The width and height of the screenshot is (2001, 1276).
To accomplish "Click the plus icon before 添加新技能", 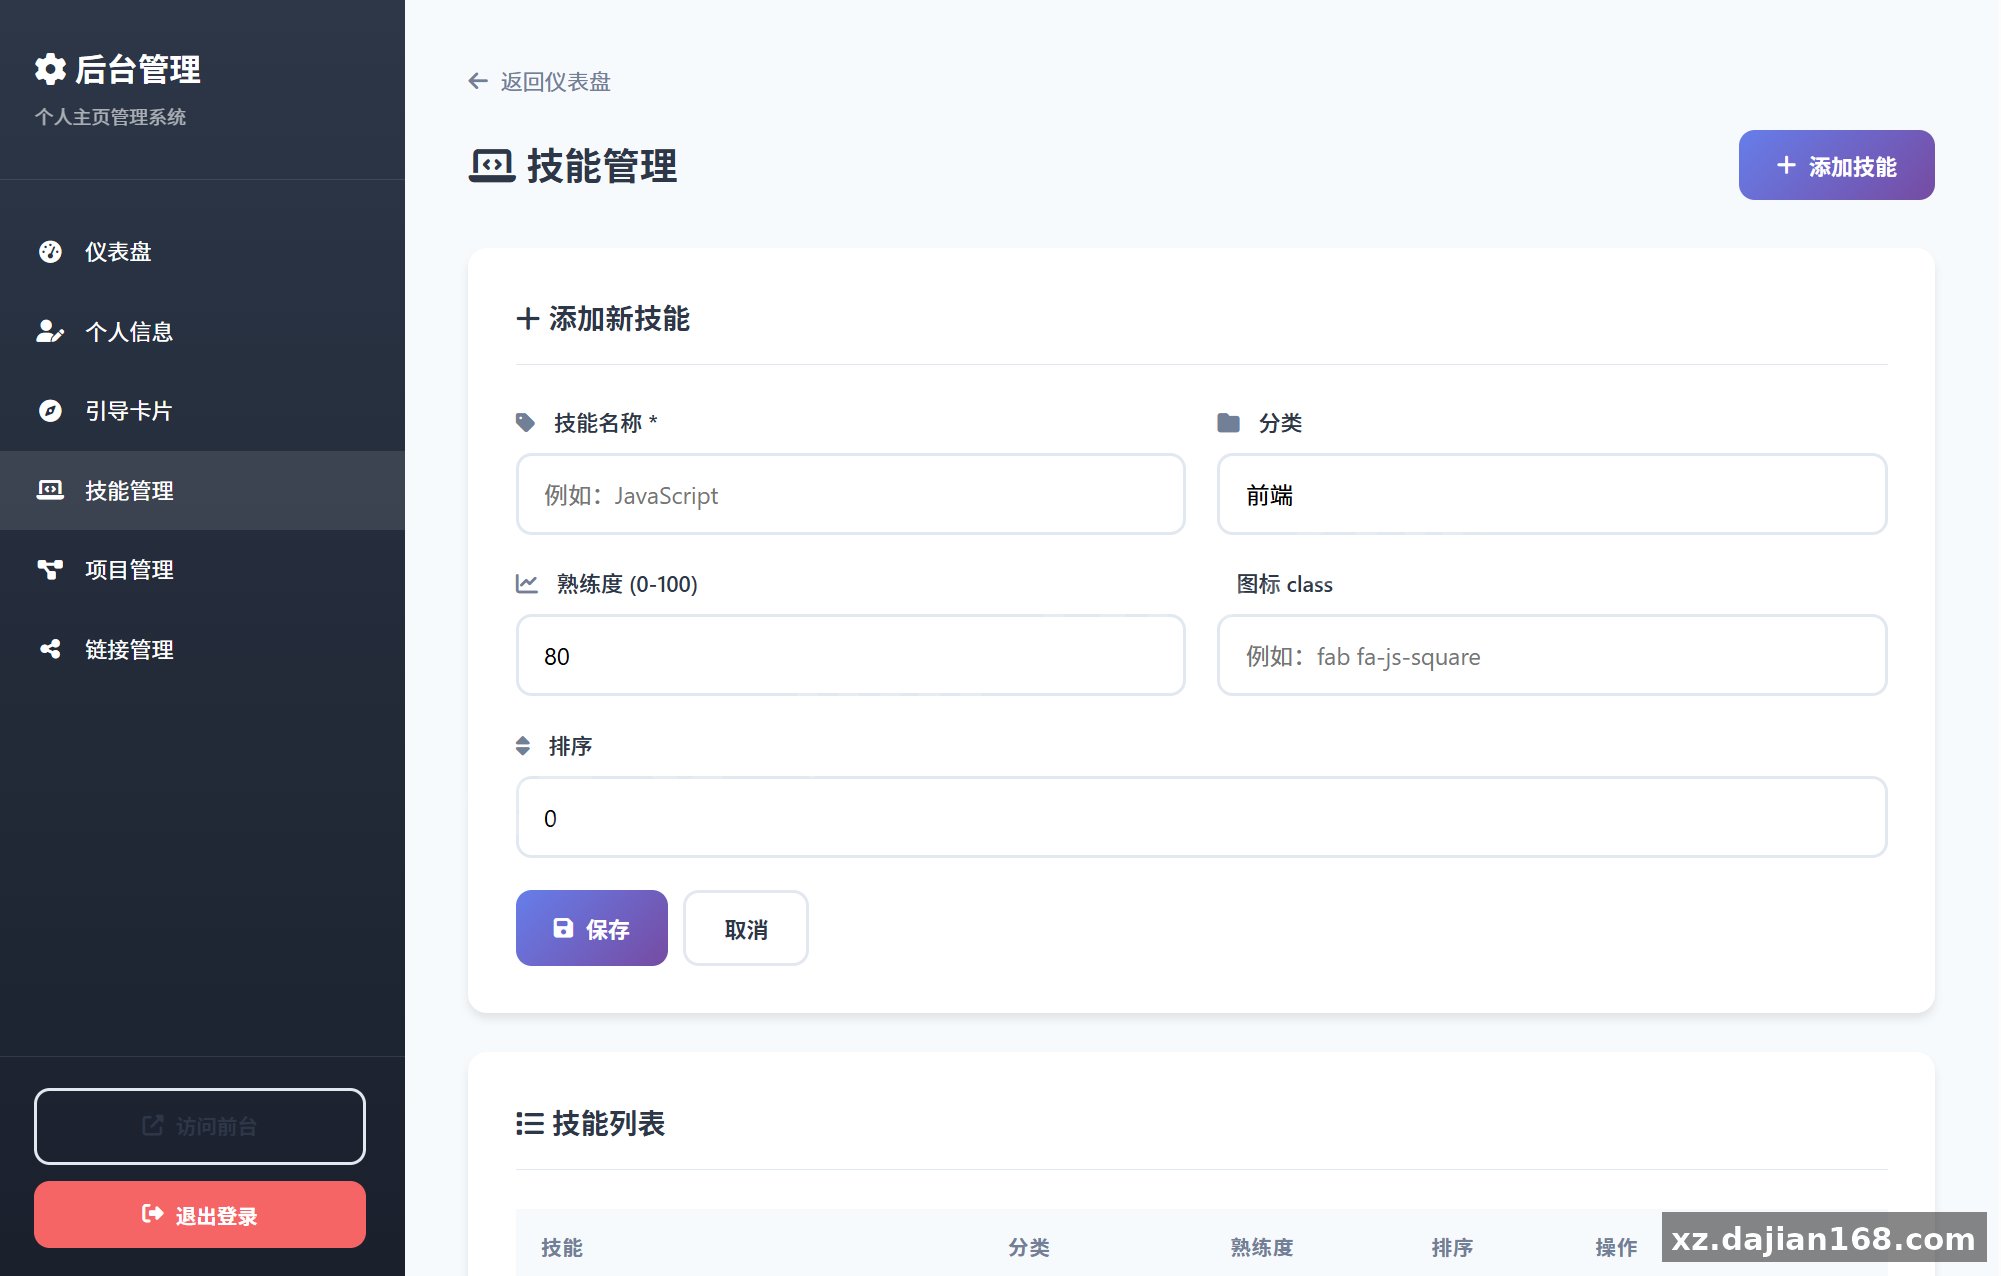I will pos(527,319).
